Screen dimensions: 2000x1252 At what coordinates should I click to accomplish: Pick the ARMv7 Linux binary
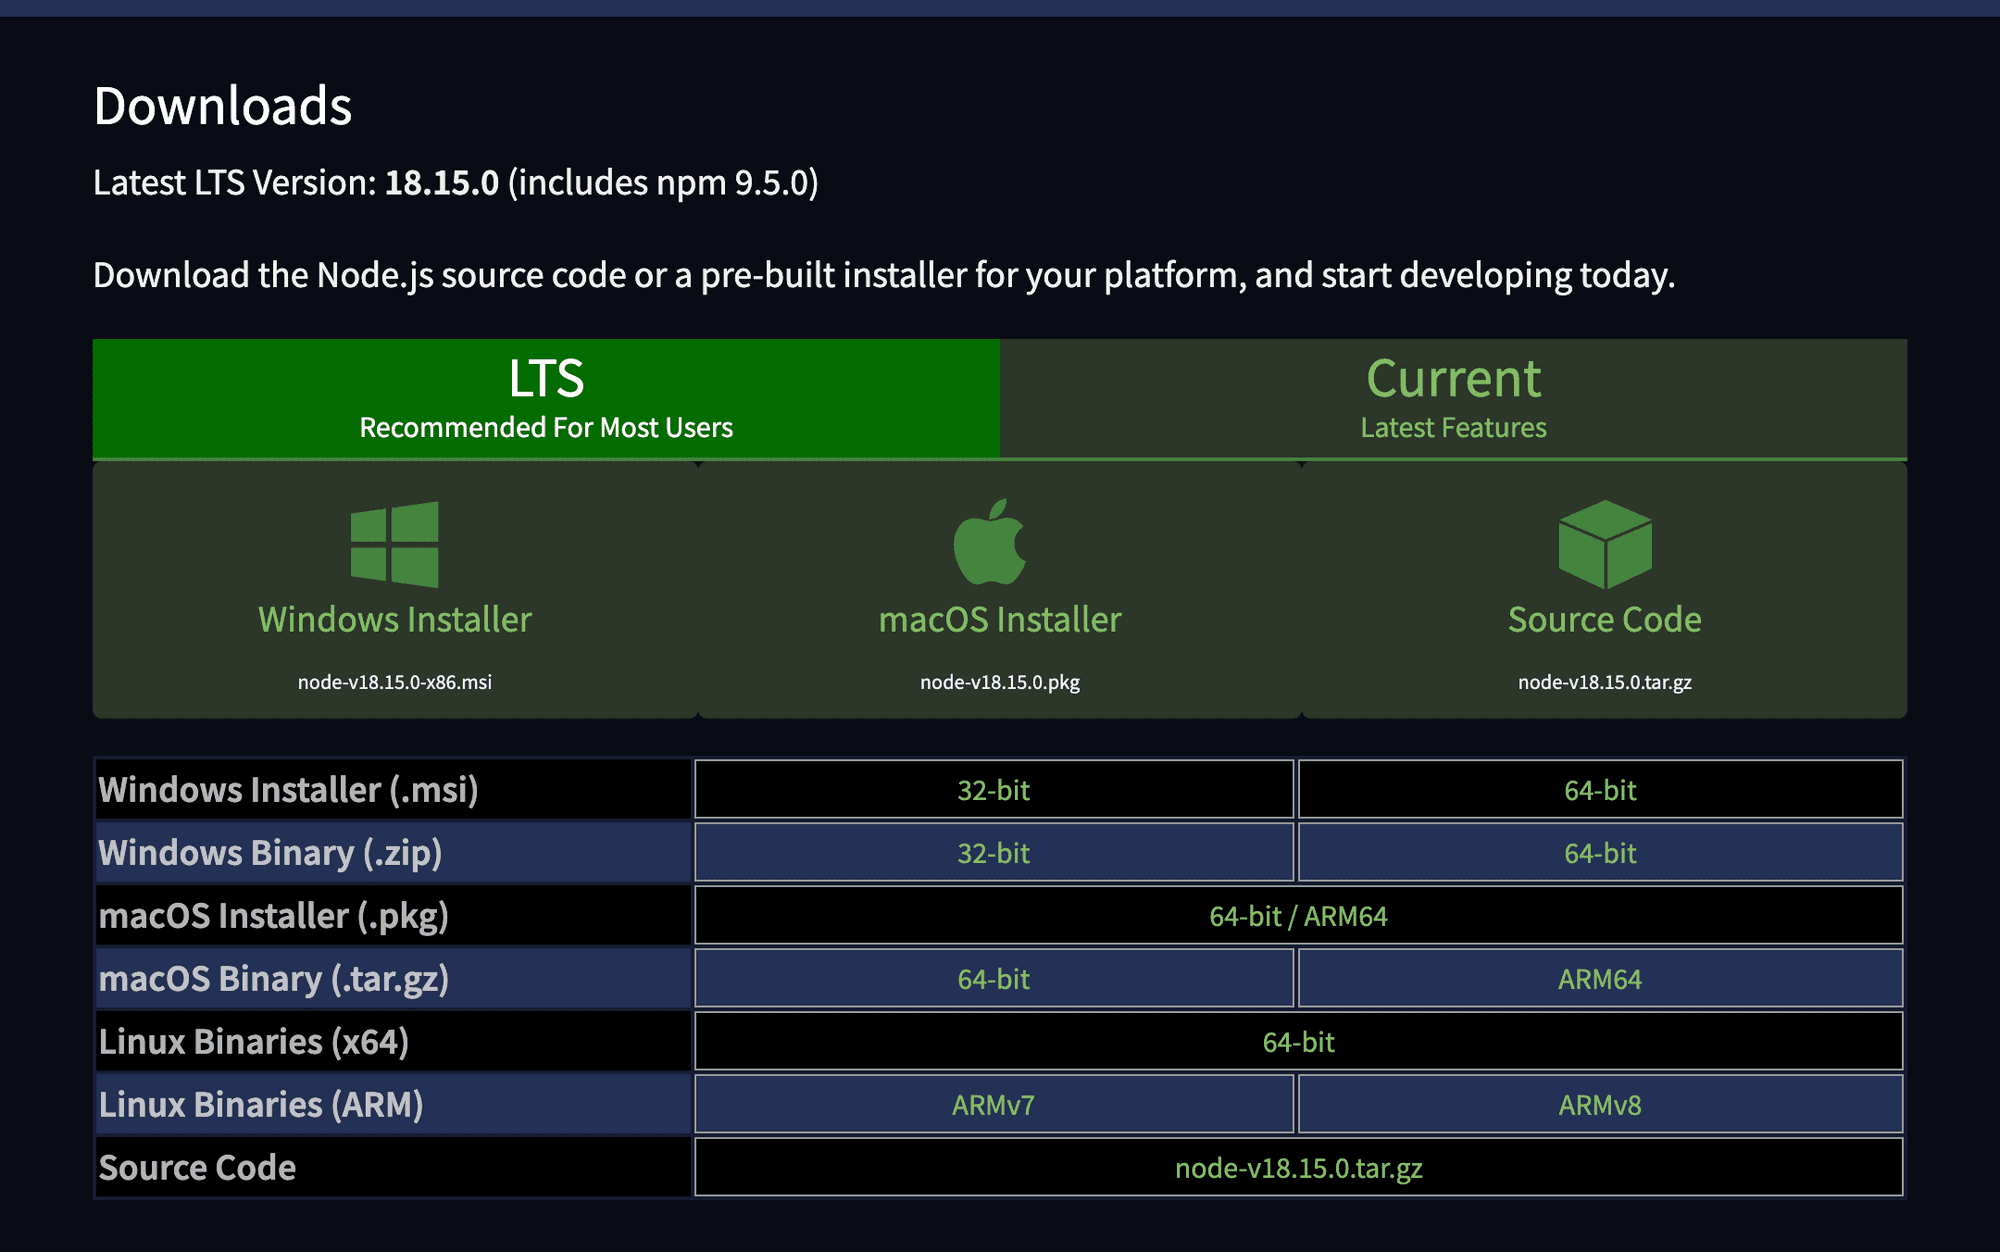click(x=993, y=1105)
